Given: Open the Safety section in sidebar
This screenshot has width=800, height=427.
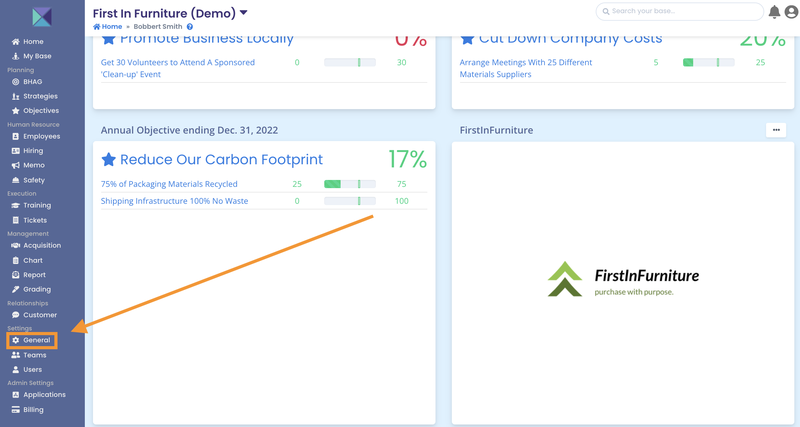Looking at the screenshot, I should coord(34,180).
